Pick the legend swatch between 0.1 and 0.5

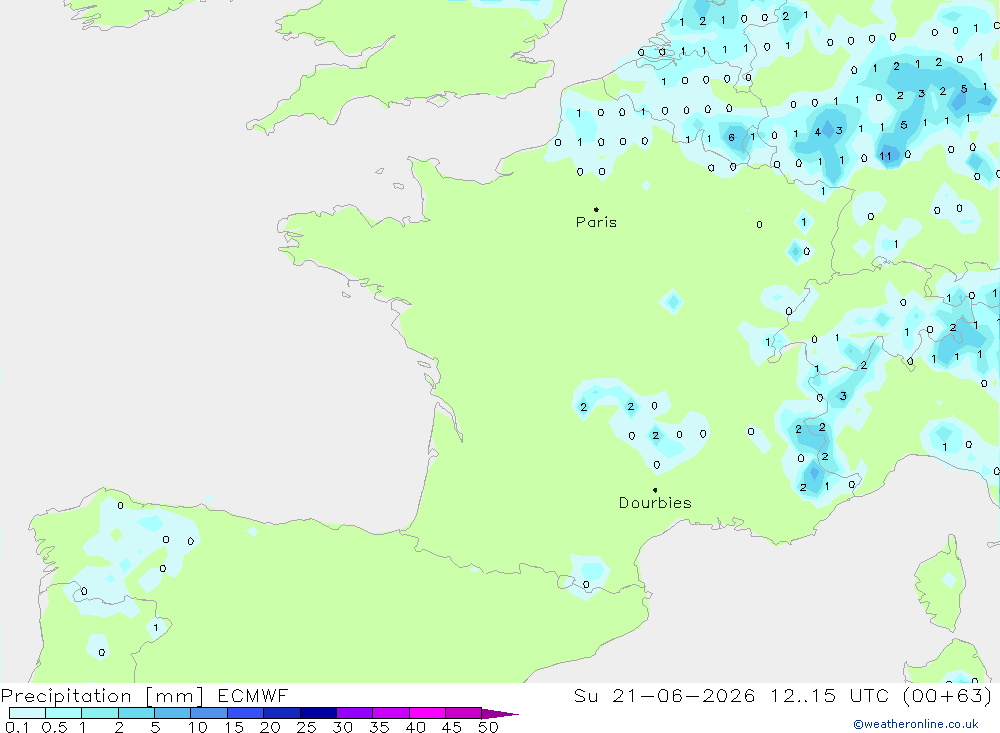click(27, 713)
